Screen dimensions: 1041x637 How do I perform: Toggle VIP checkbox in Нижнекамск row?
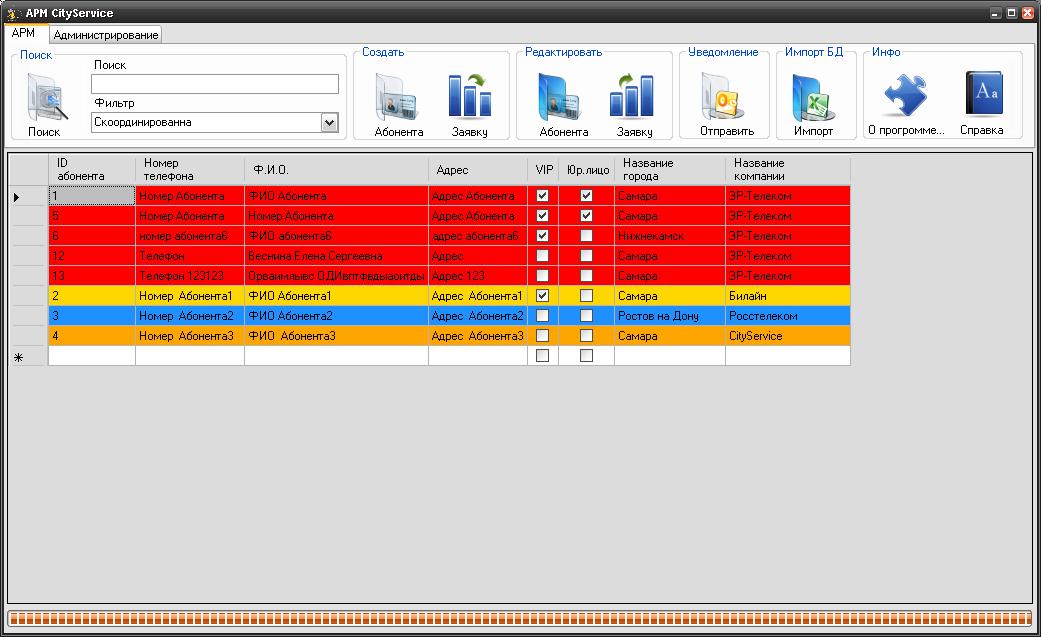click(542, 235)
